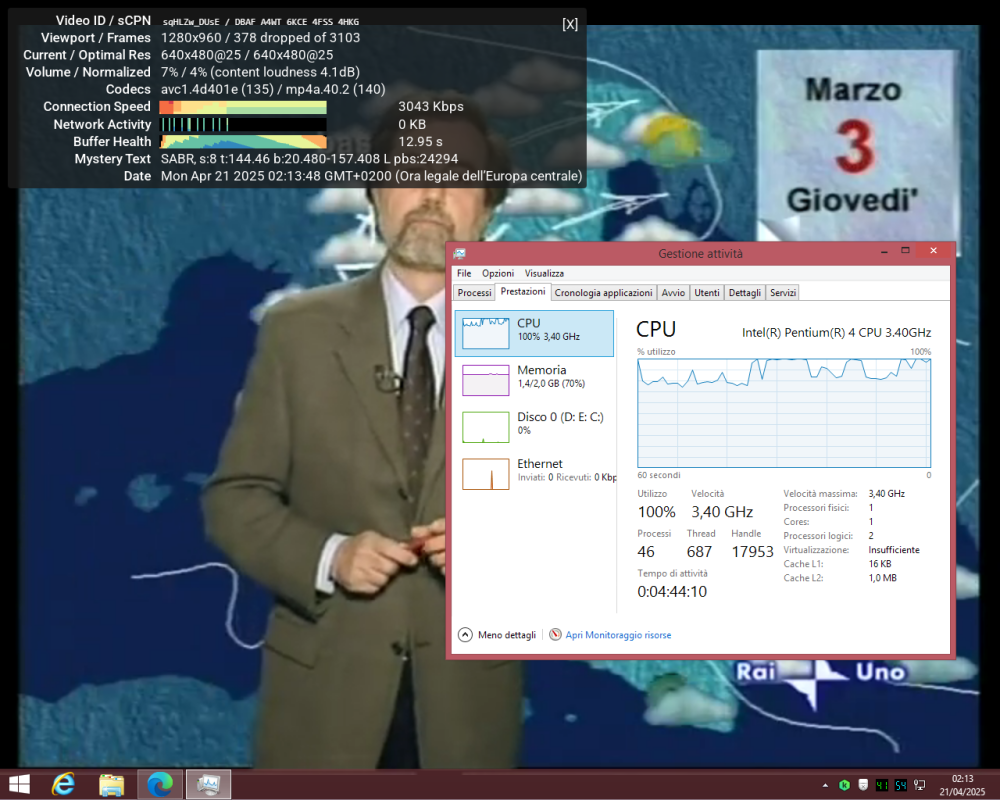Click inside the 60-second CPU utilization graph
The image size is (1000, 800).
coord(783,412)
